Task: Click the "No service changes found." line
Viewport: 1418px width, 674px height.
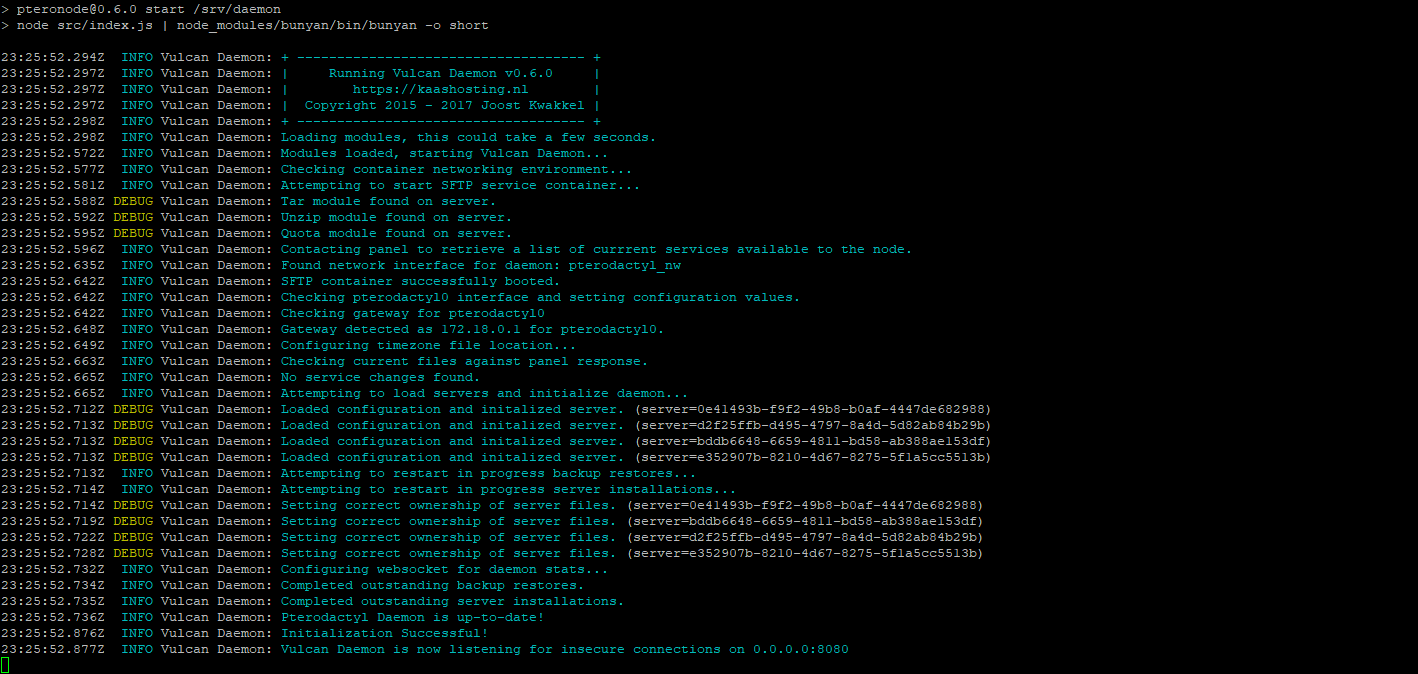Action: (x=380, y=377)
